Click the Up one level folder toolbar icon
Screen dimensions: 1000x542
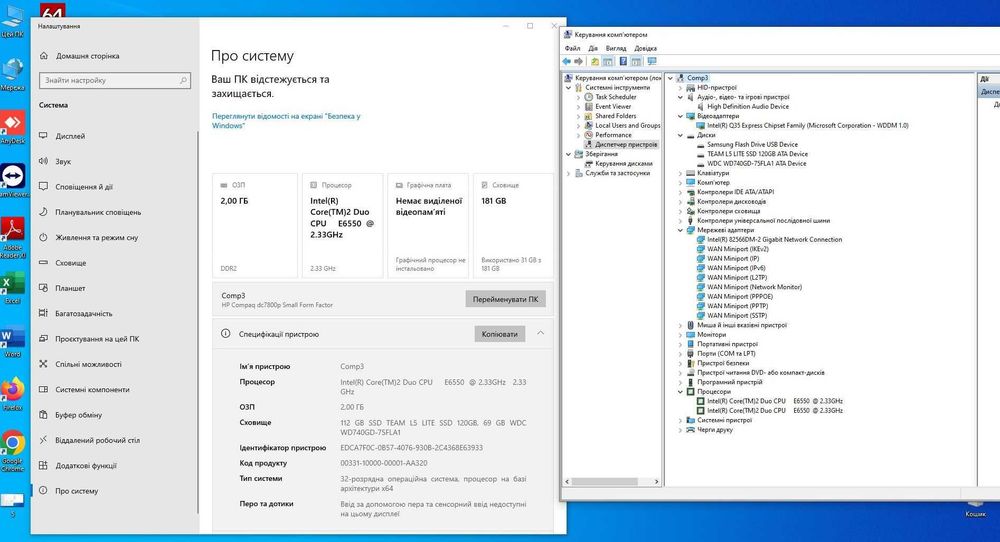[x=595, y=62]
